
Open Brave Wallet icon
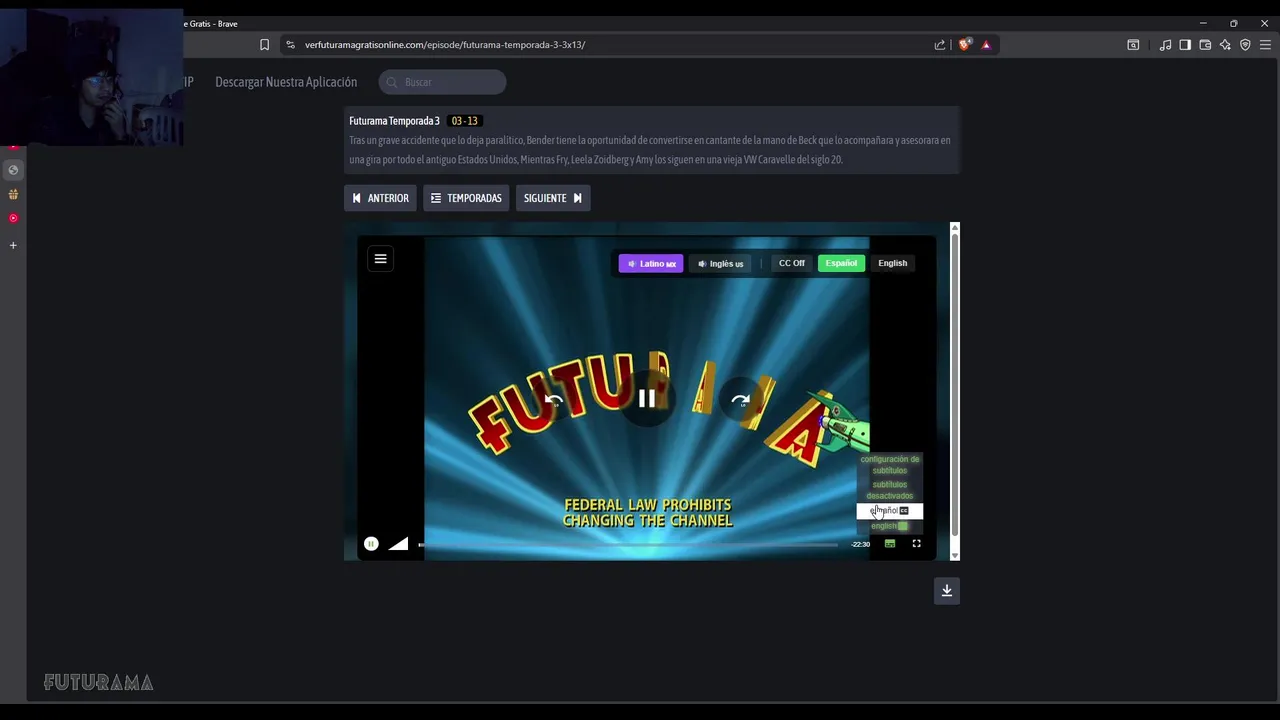(1205, 45)
